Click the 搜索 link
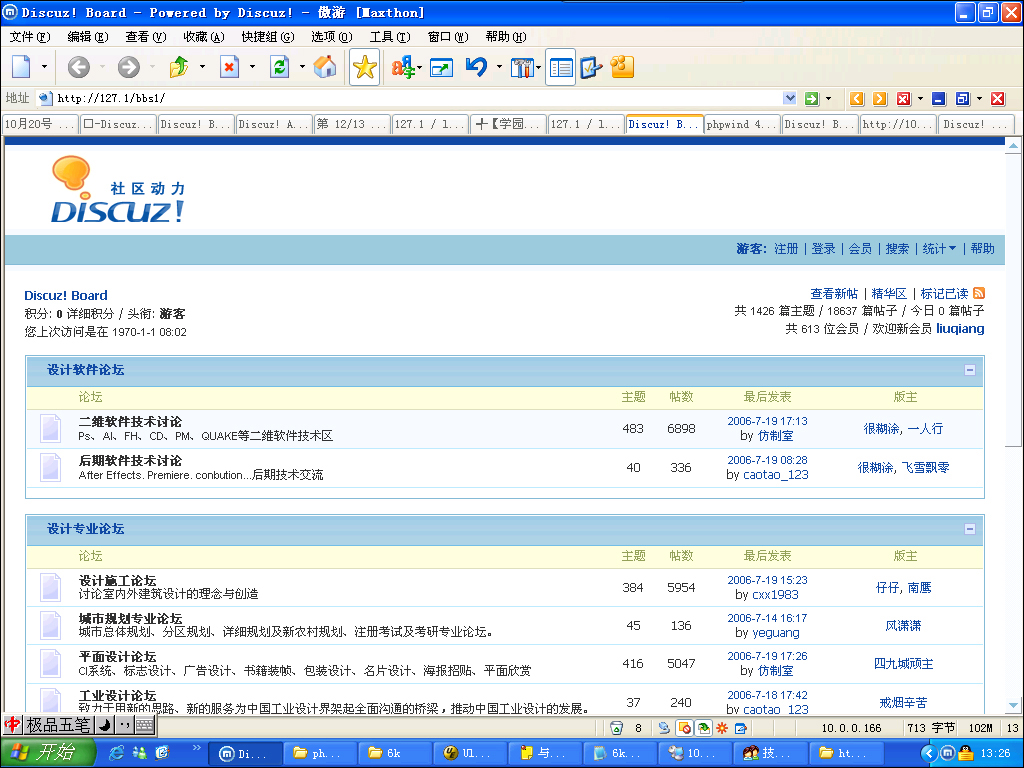 coord(897,249)
